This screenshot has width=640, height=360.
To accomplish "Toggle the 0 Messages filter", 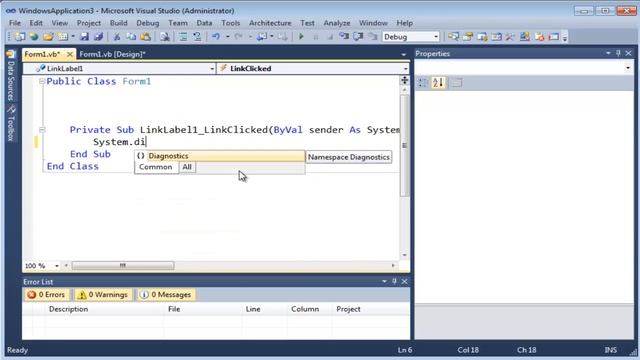I will [165, 295].
